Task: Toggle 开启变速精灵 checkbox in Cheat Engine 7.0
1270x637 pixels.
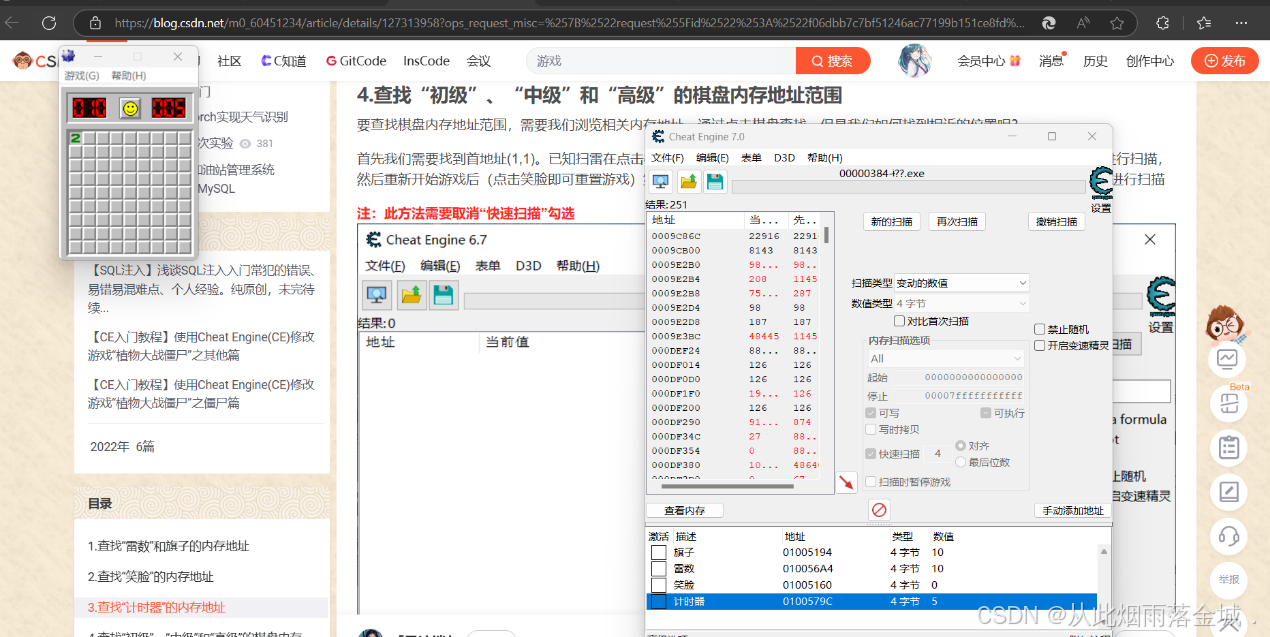Action: pos(1039,345)
